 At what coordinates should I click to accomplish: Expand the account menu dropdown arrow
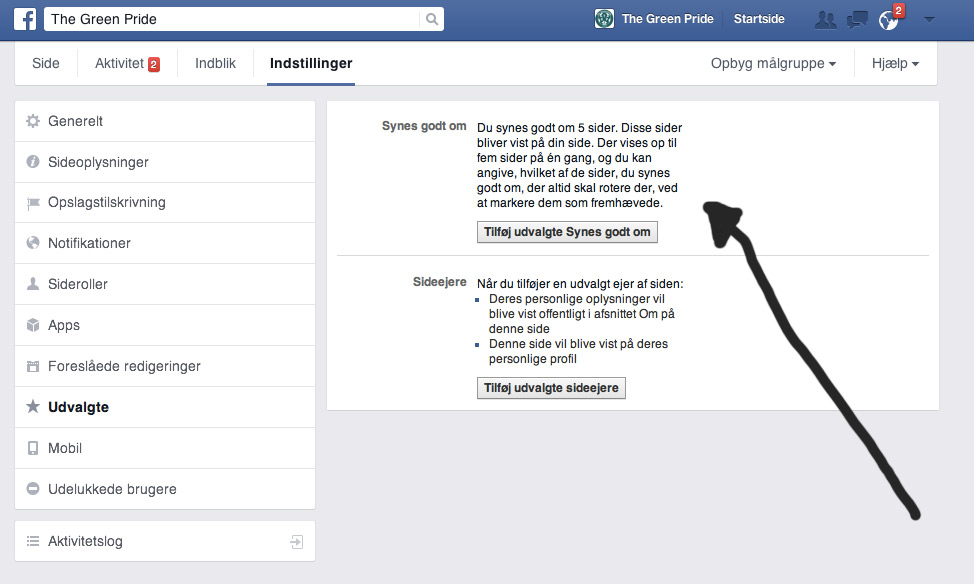(929, 19)
